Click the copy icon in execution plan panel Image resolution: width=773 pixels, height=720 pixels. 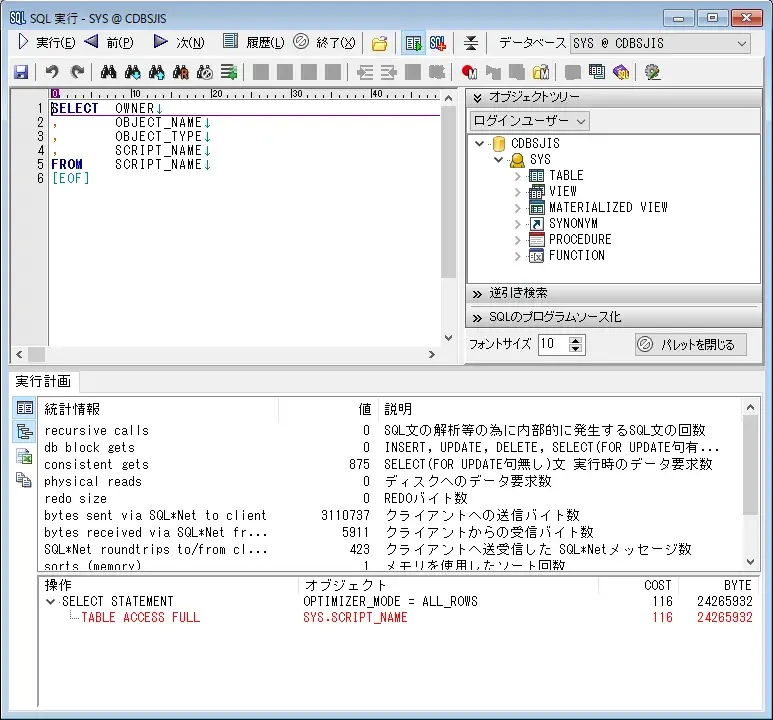point(25,480)
